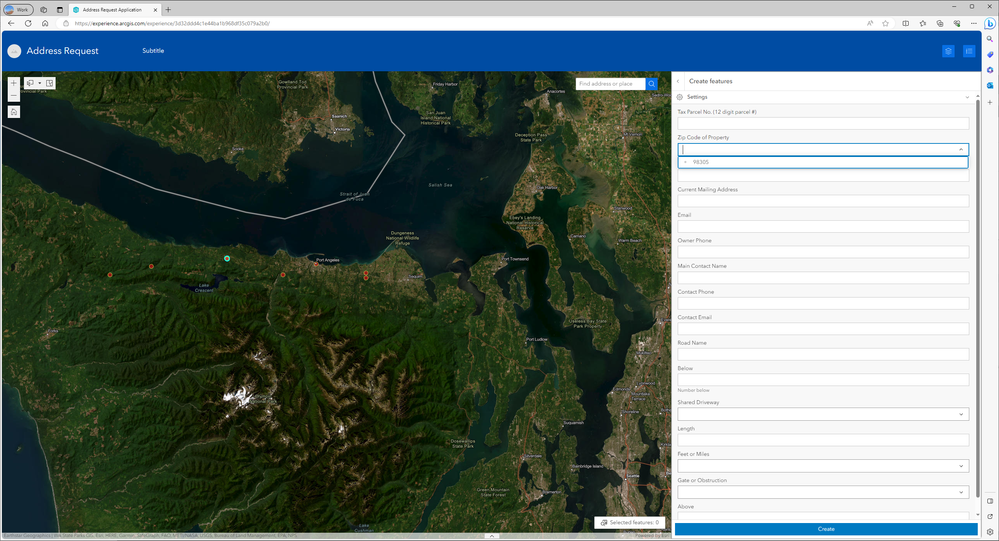Click the Email input field
This screenshot has height=541, width=999.
coord(823,227)
